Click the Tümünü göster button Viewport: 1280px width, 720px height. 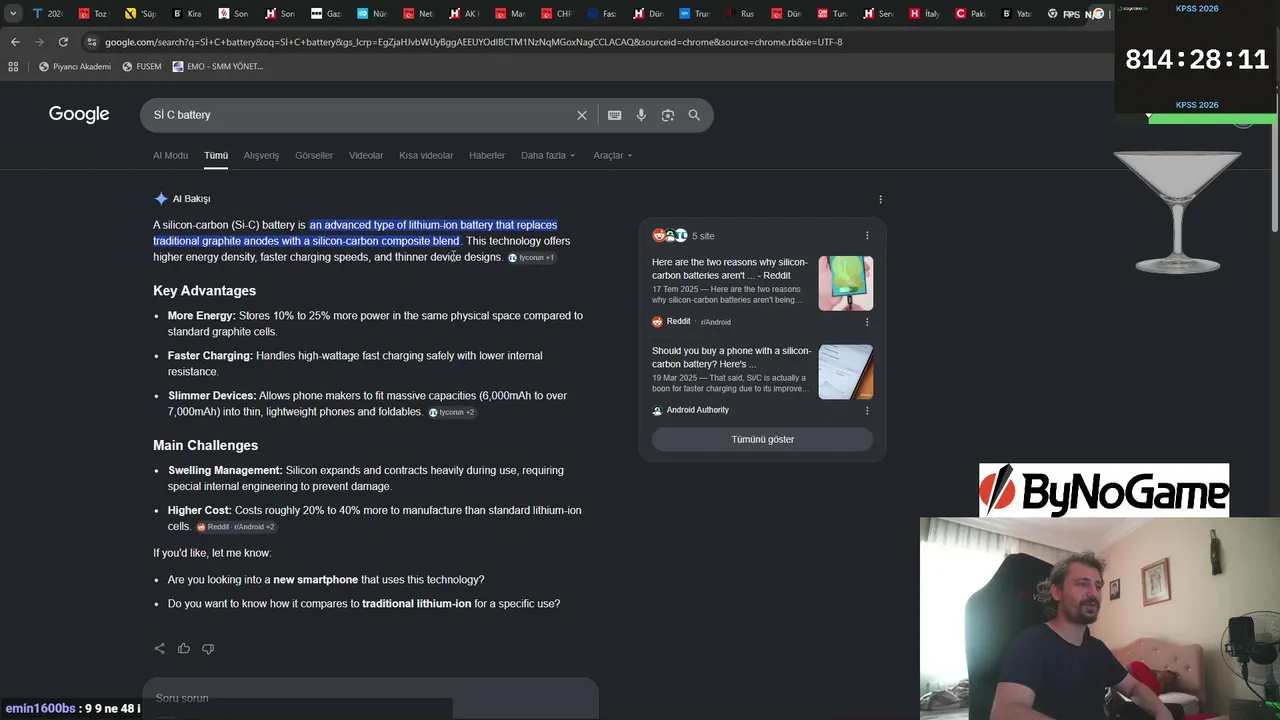pyautogui.click(x=762, y=439)
